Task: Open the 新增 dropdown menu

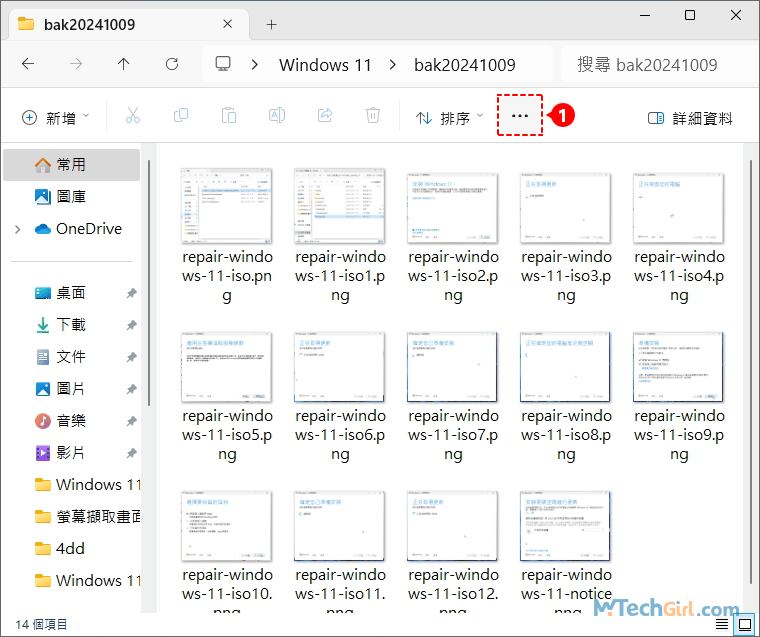Action: coord(56,118)
